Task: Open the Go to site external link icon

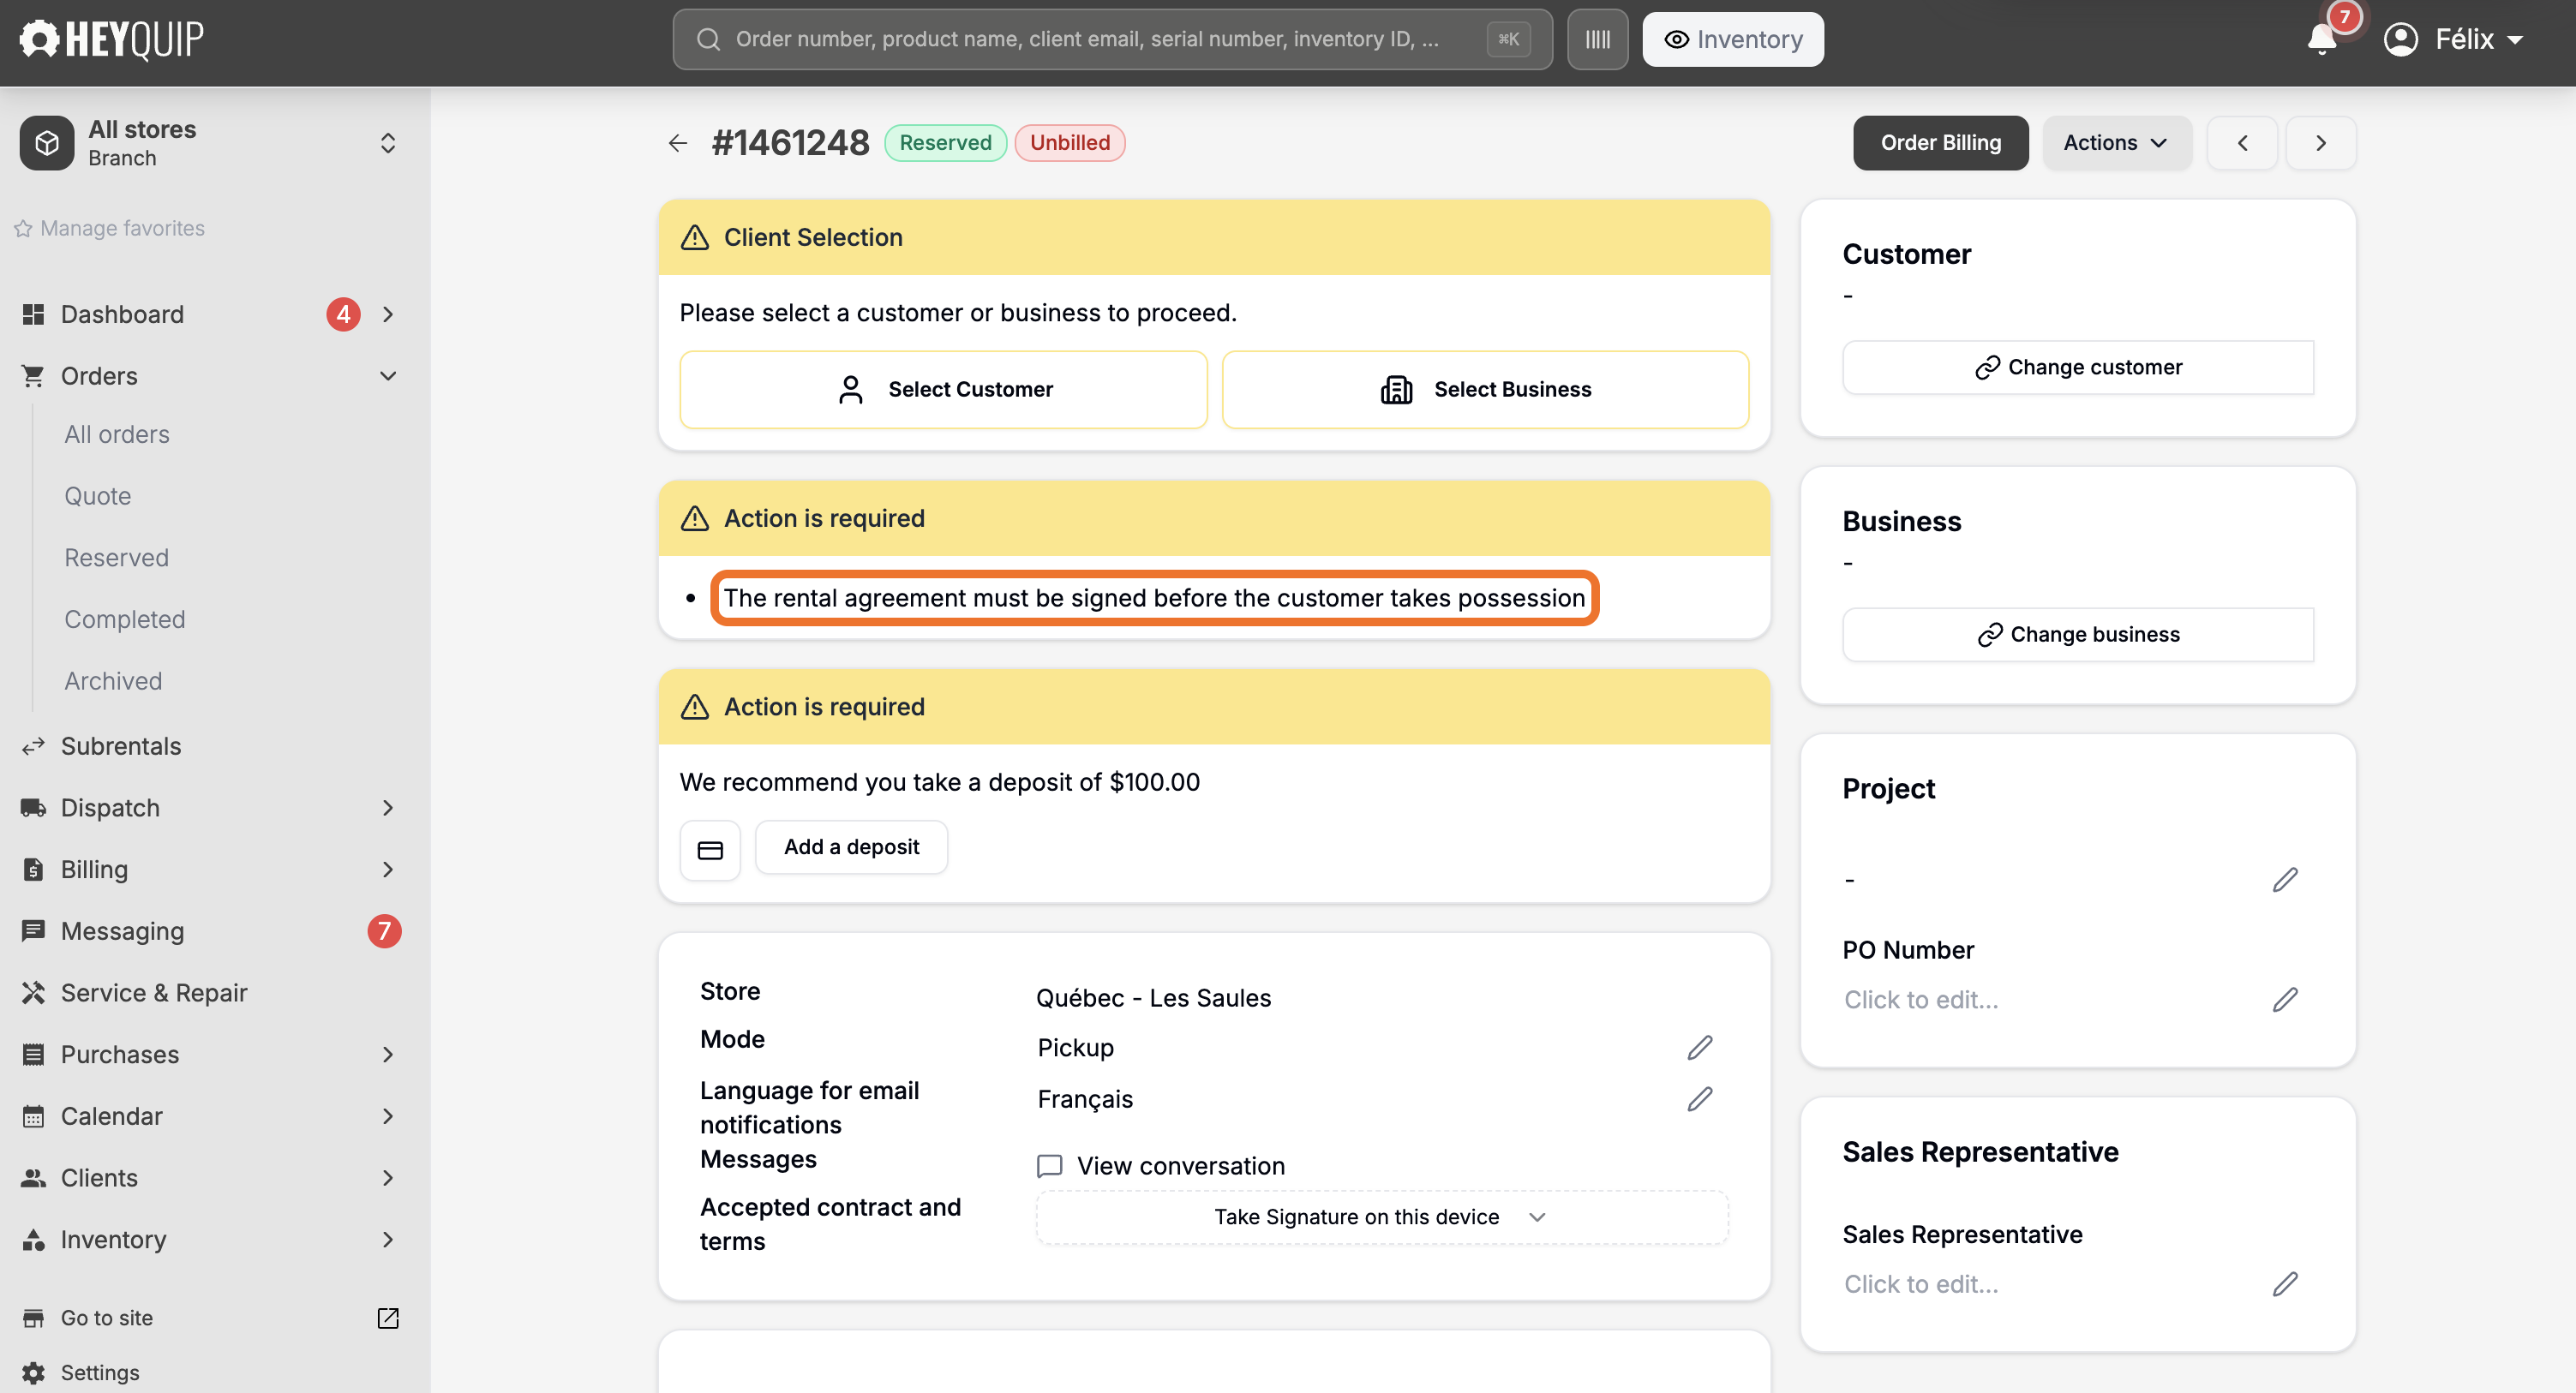Action: point(388,1318)
